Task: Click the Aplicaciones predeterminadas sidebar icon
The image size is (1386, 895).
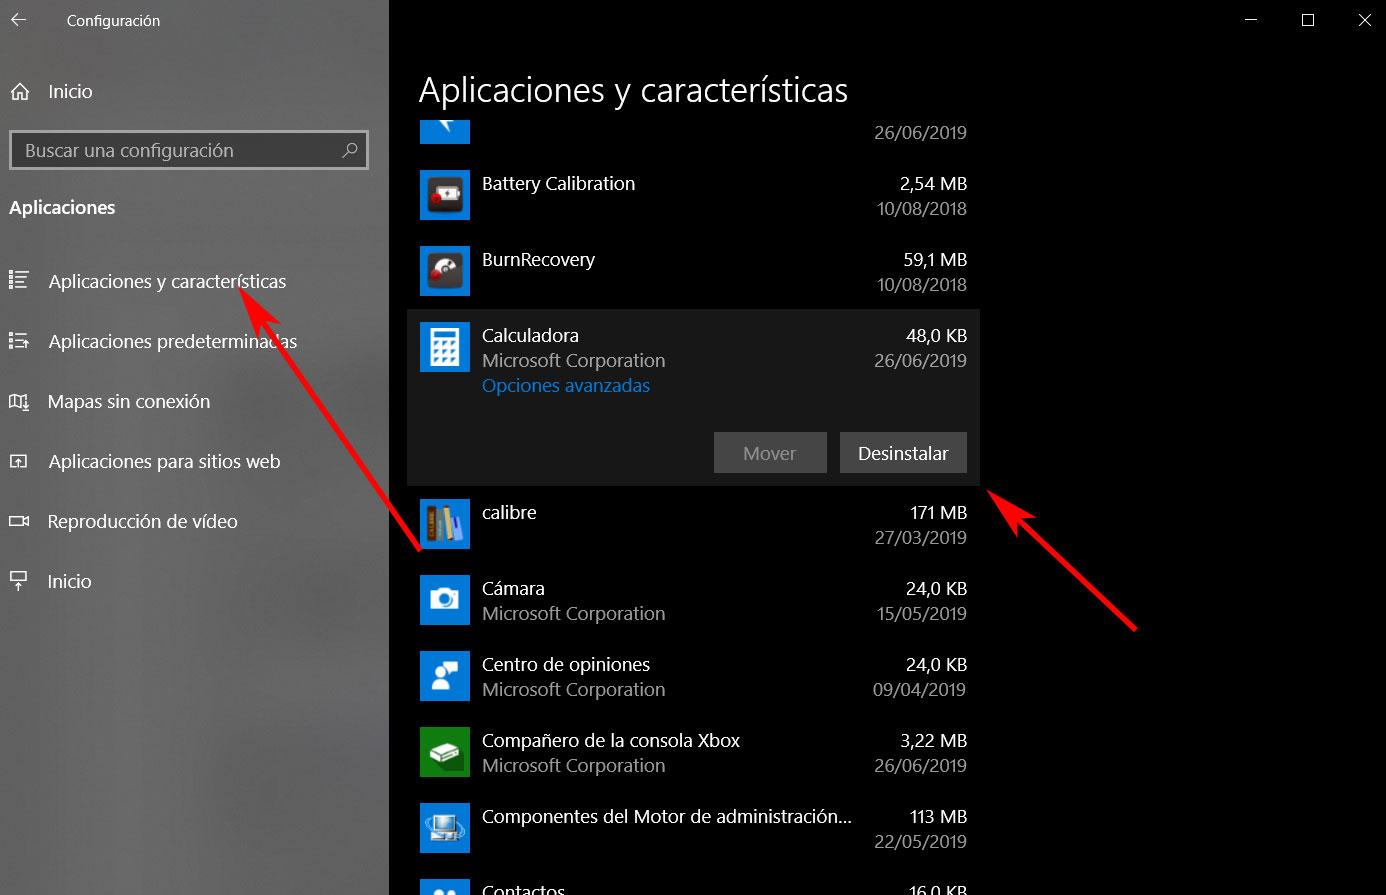Action: coord(18,341)
